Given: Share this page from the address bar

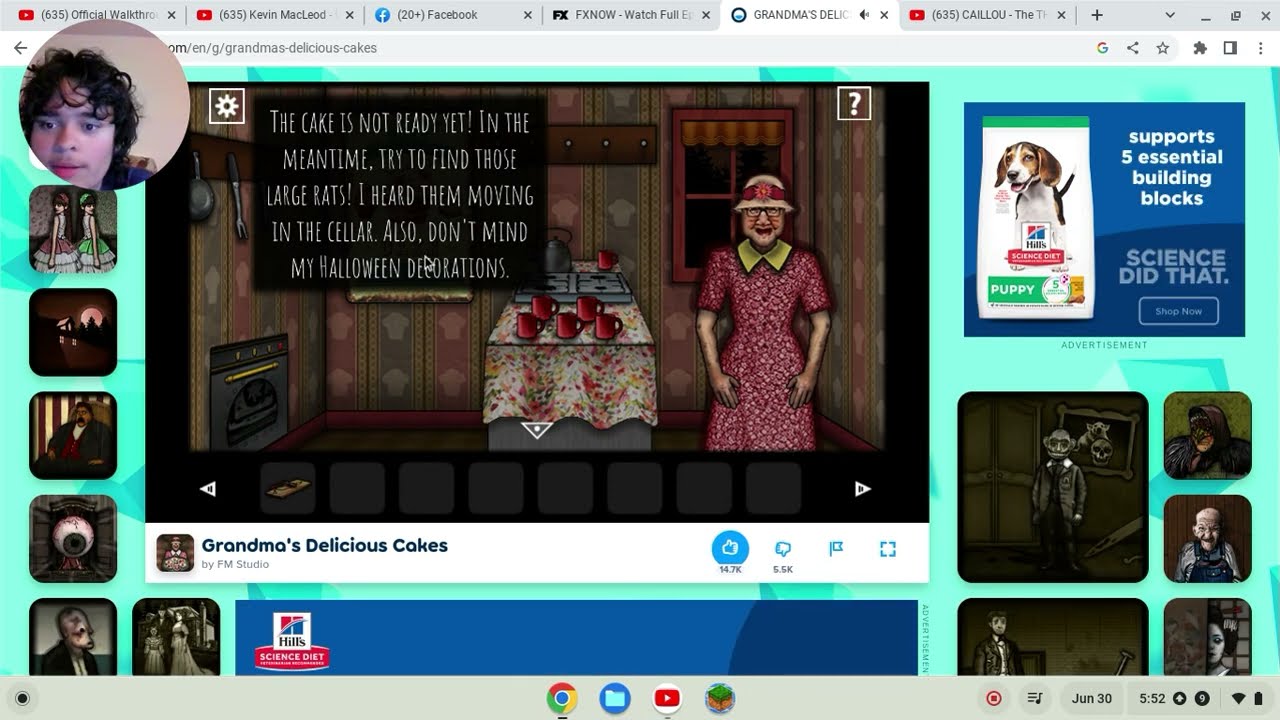Looking at the screenshot, I should (x=1132, y=48).
